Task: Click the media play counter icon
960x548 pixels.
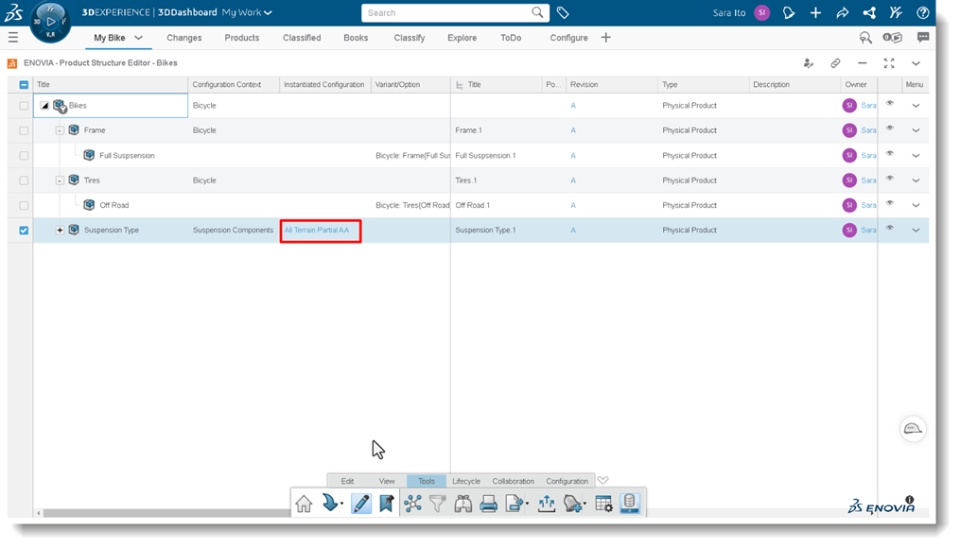Action: 892,37
